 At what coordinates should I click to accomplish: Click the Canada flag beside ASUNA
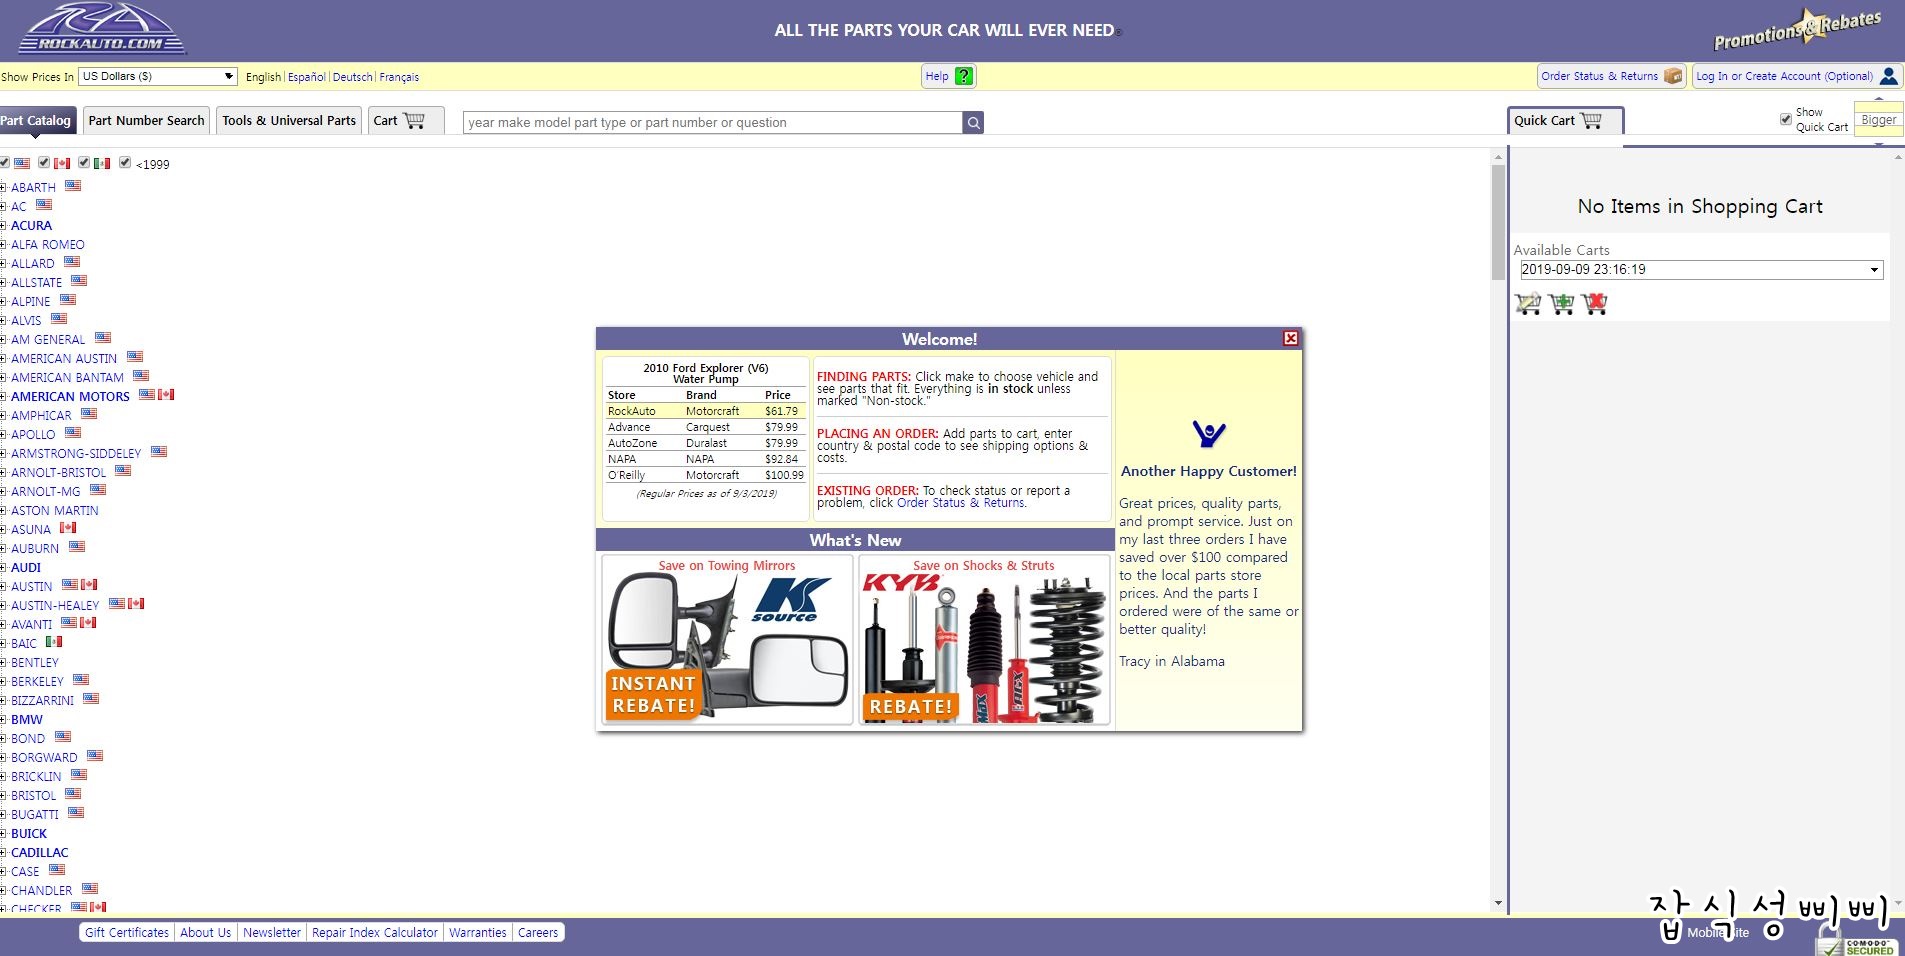[68, 528]
